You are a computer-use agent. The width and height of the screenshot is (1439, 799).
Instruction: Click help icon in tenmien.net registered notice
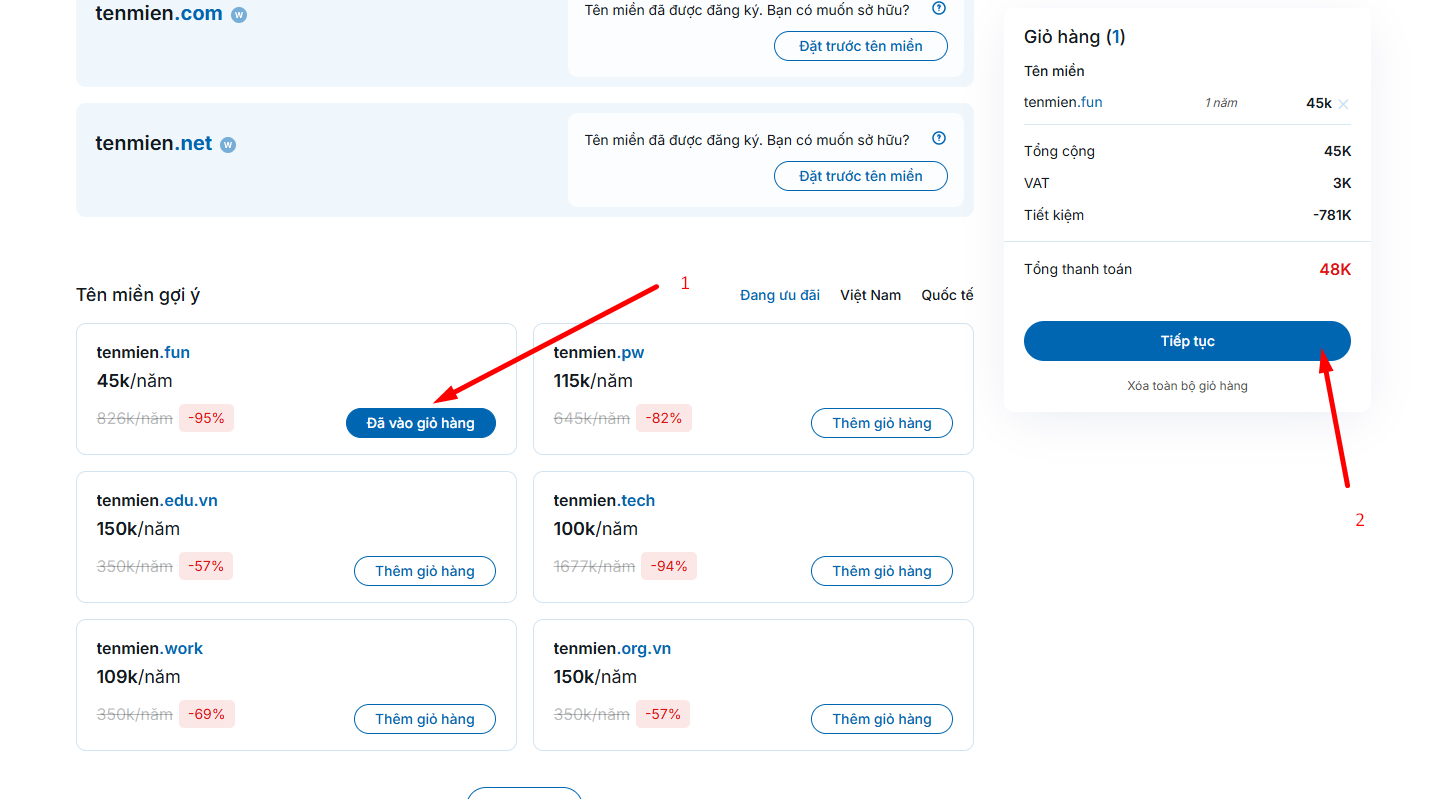[939, 139]
